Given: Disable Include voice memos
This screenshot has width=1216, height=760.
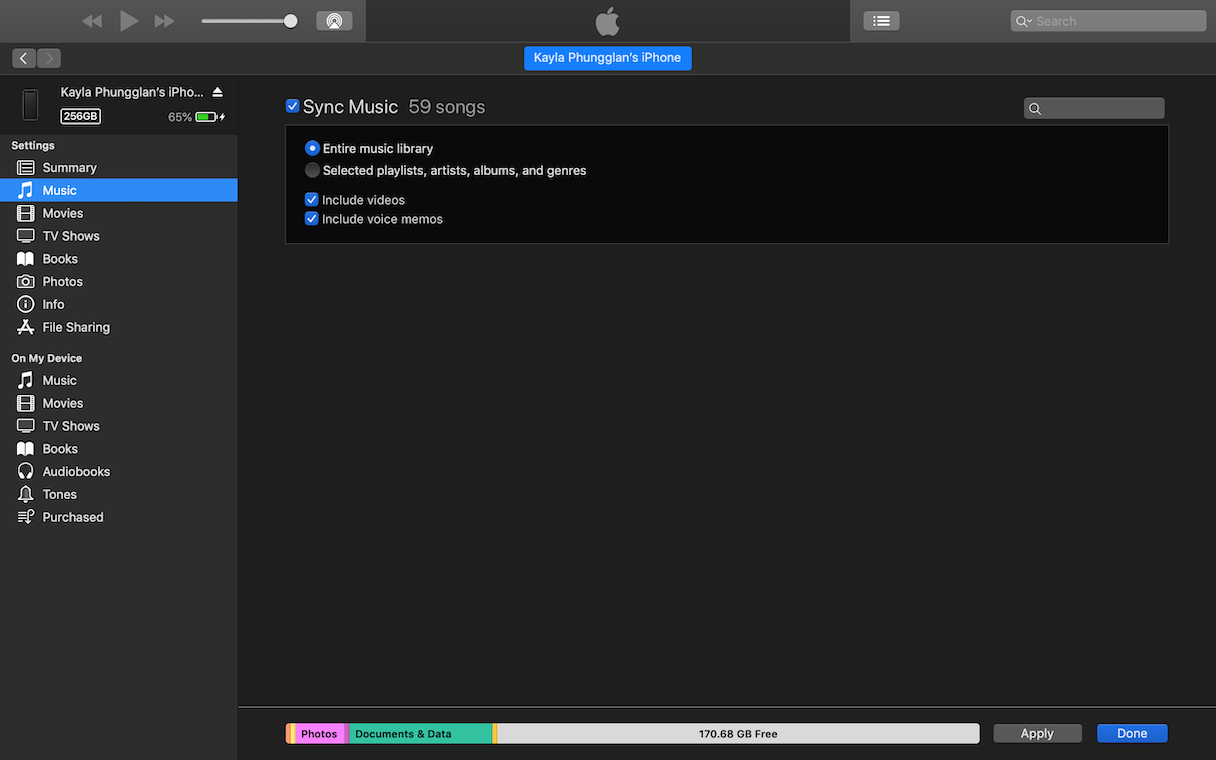Looking at the screenshot, I should pyautogui.click(x=311, y=218).
